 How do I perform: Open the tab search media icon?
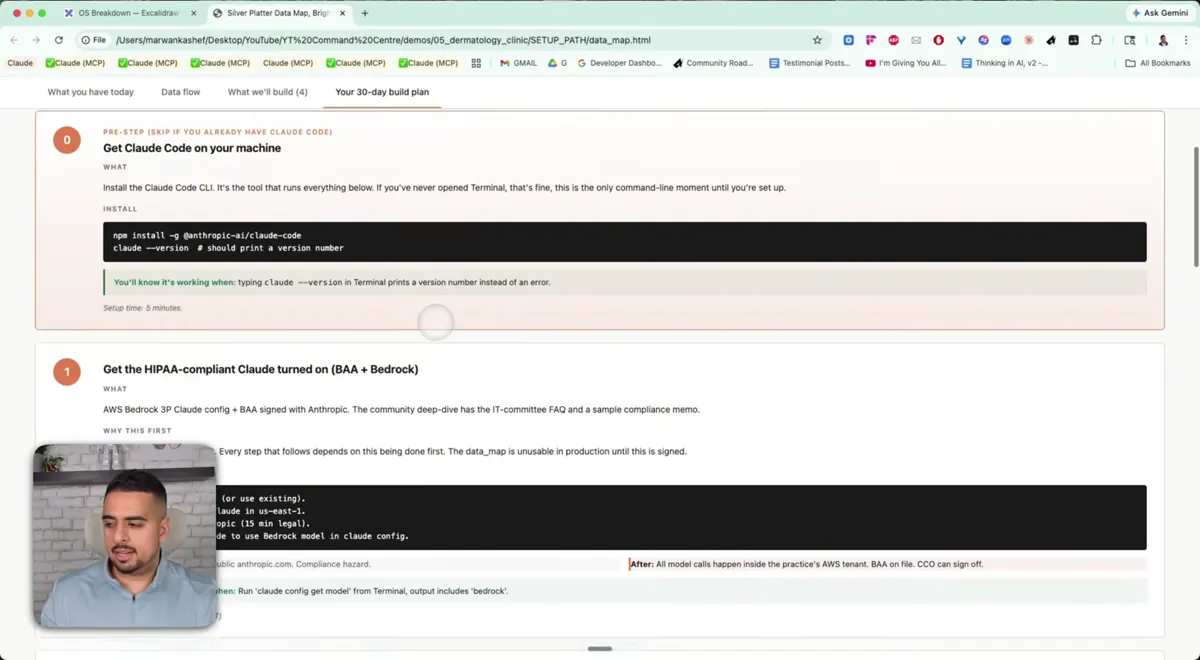pos(1130,40)
